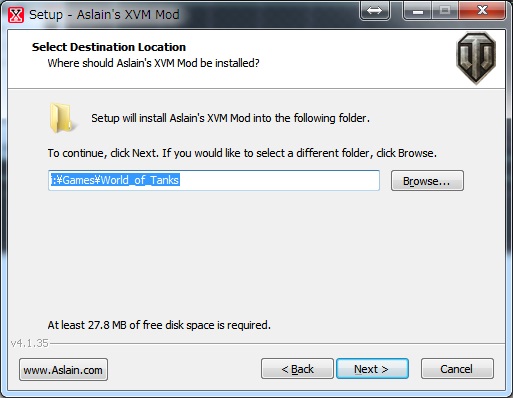Click into the destination folder path field
This screenshot has height=398, width=513.
tap(214, 180)
